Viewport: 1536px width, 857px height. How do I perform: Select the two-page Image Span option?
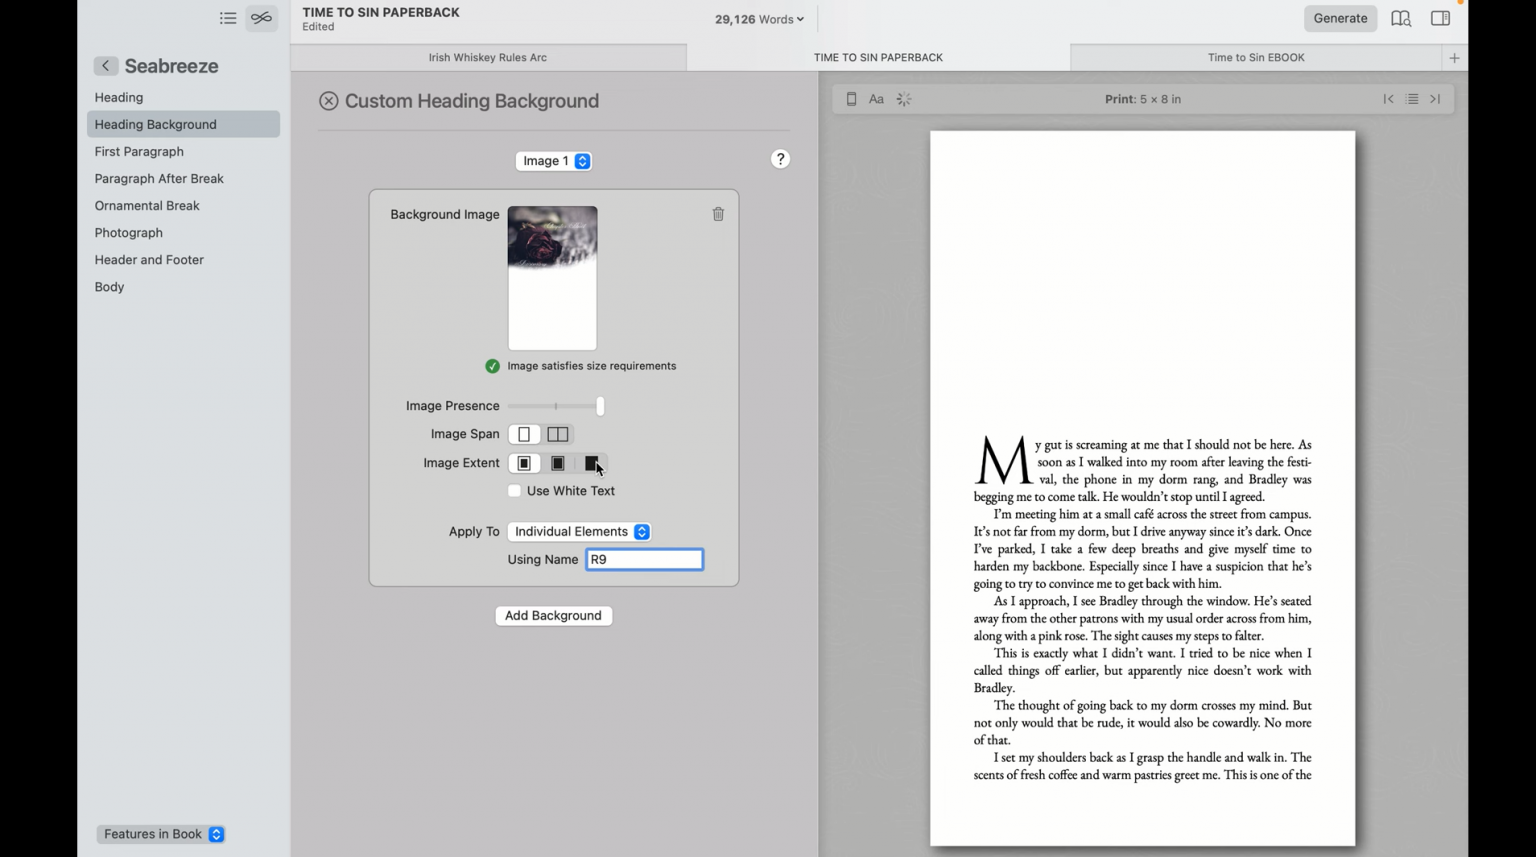click(x=557, y=434)
